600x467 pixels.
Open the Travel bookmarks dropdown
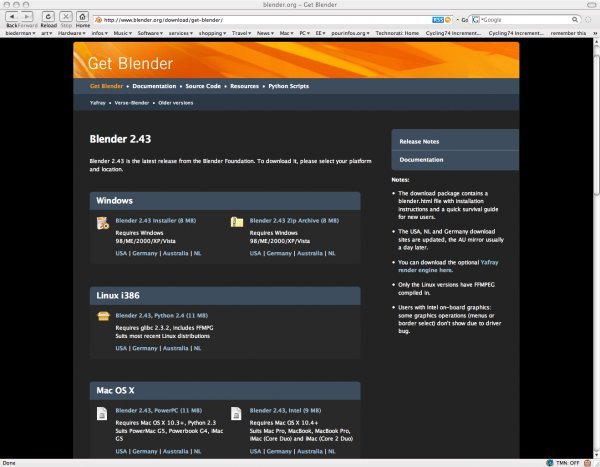(241, 33)
